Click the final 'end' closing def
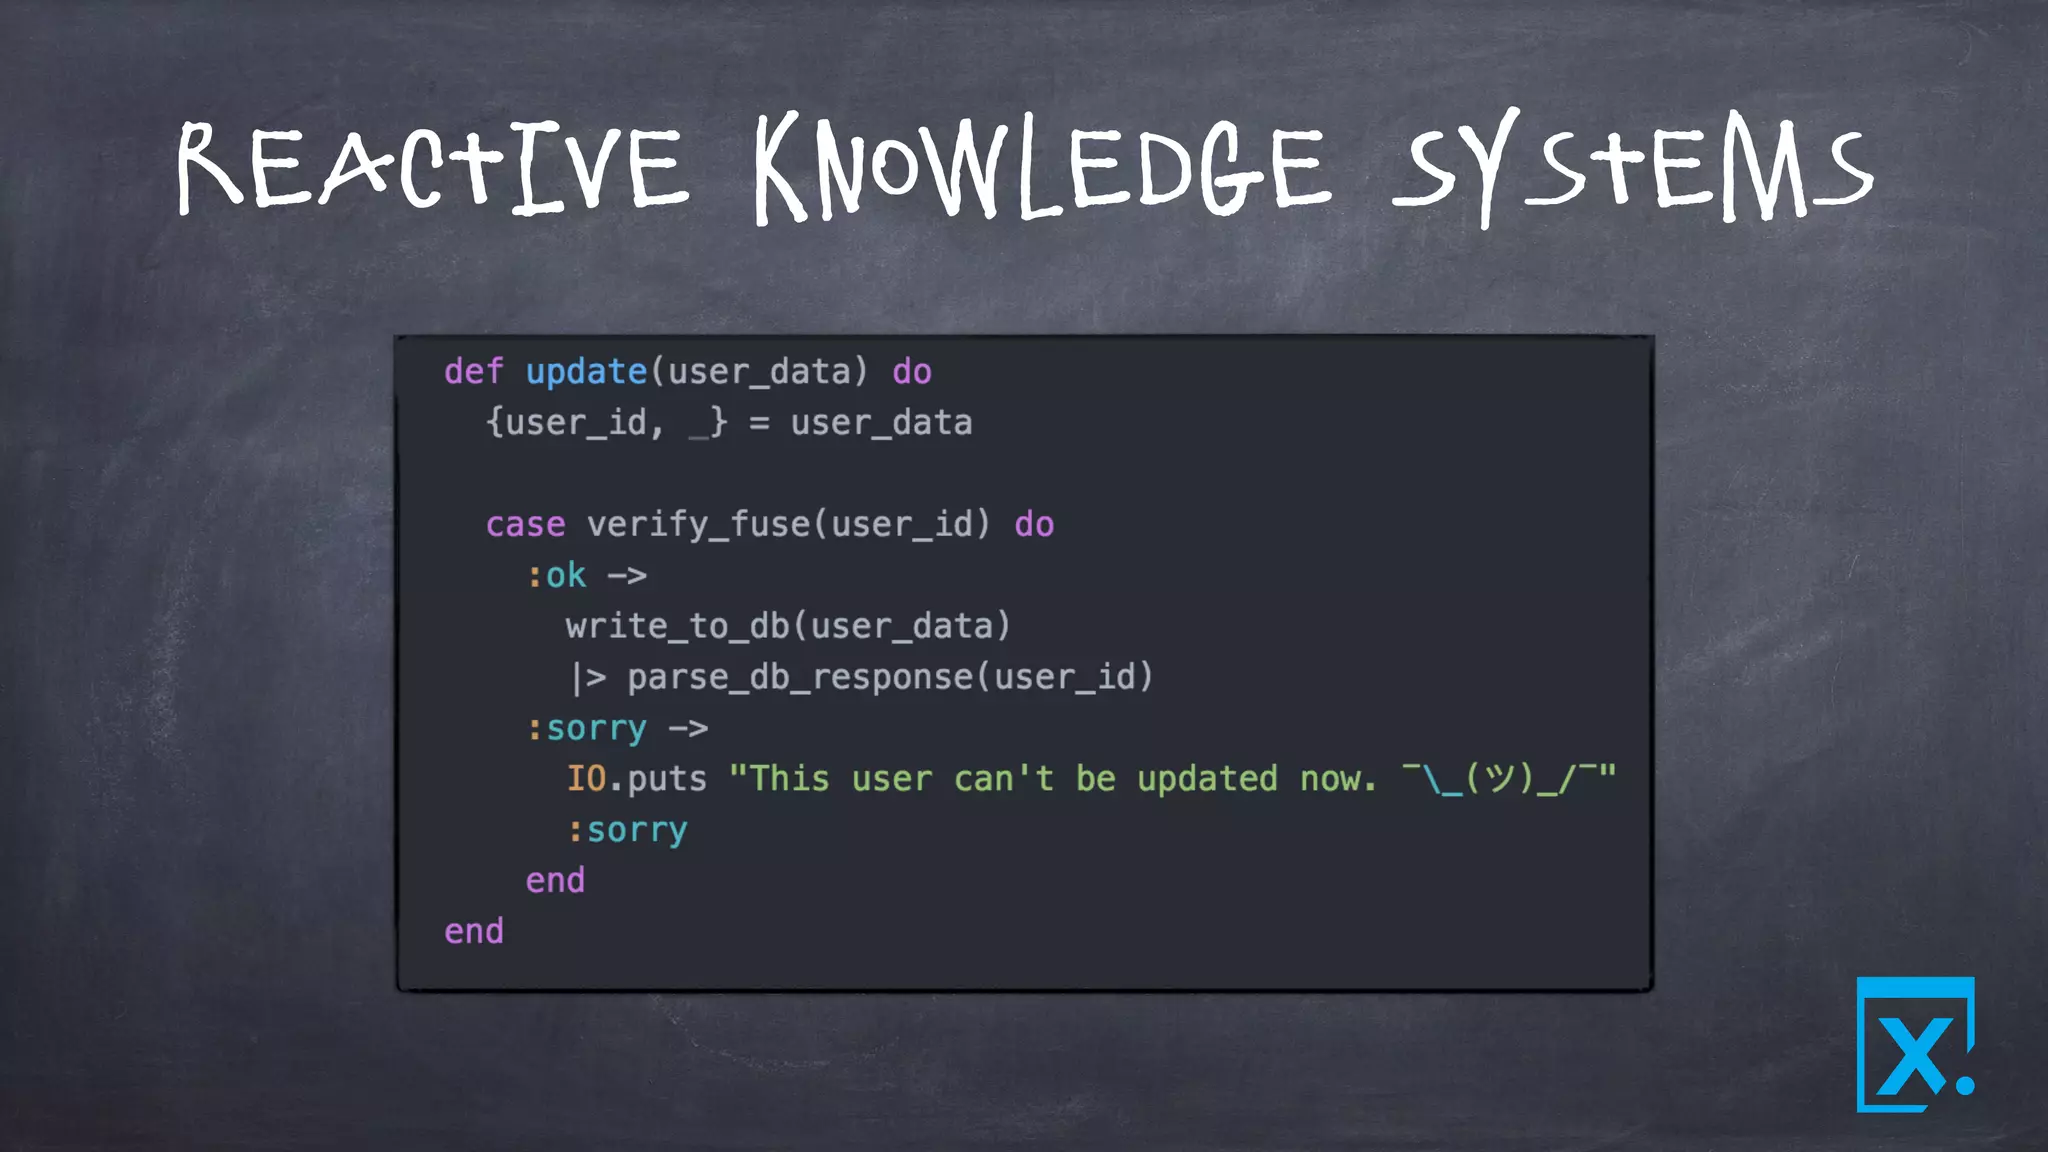This screenshot has height=1152, width=2048. pyautogui.click(x=474, y=932)
